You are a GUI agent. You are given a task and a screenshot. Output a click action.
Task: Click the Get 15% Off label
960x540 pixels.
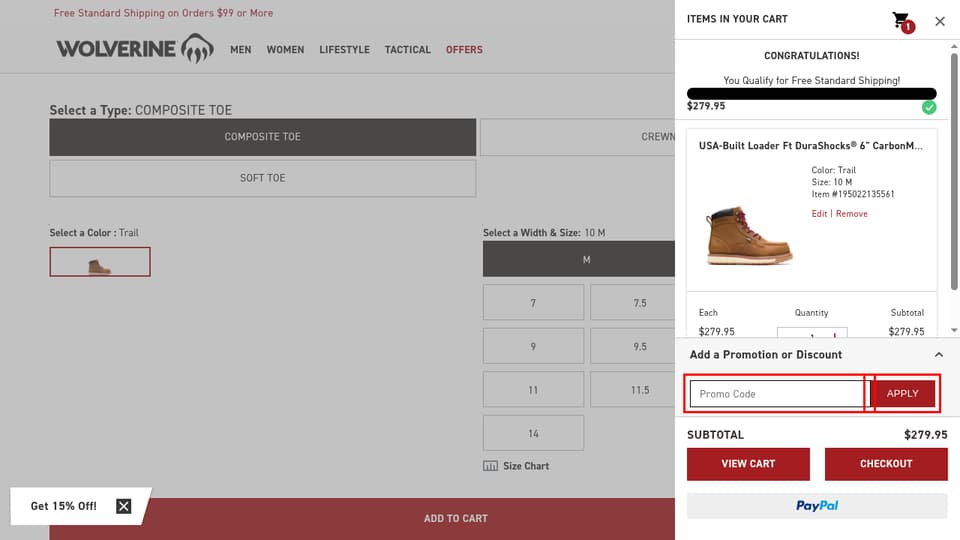click(x=64, y=506)
